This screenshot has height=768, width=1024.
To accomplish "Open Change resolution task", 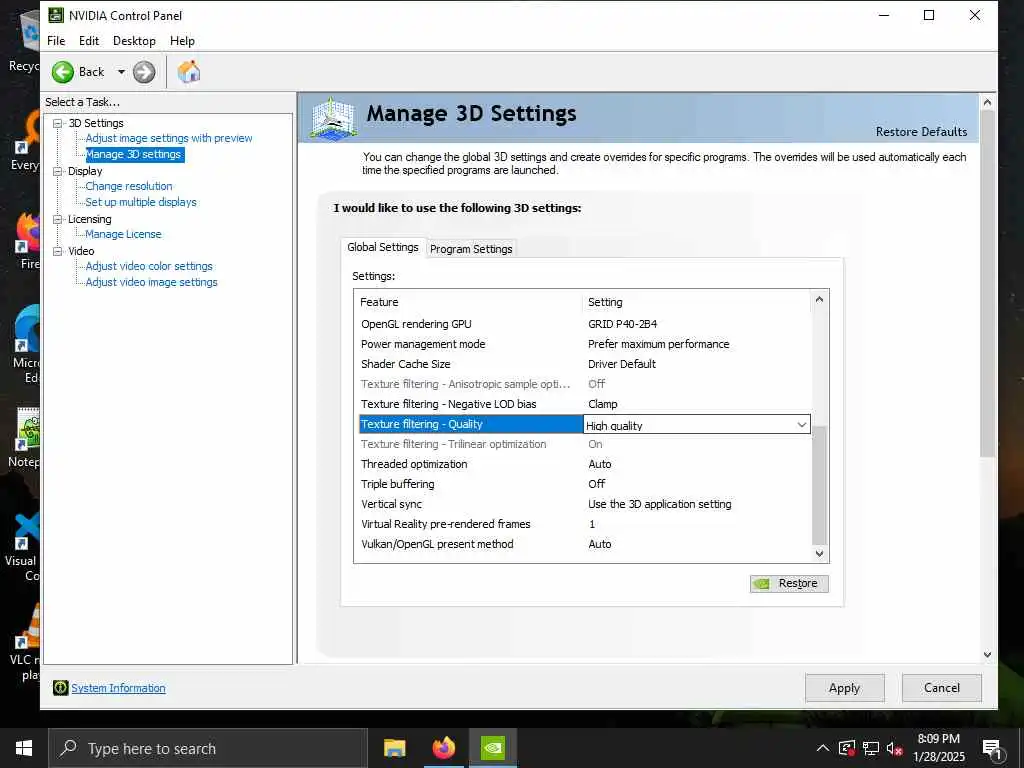I will (x=129, y=186).
